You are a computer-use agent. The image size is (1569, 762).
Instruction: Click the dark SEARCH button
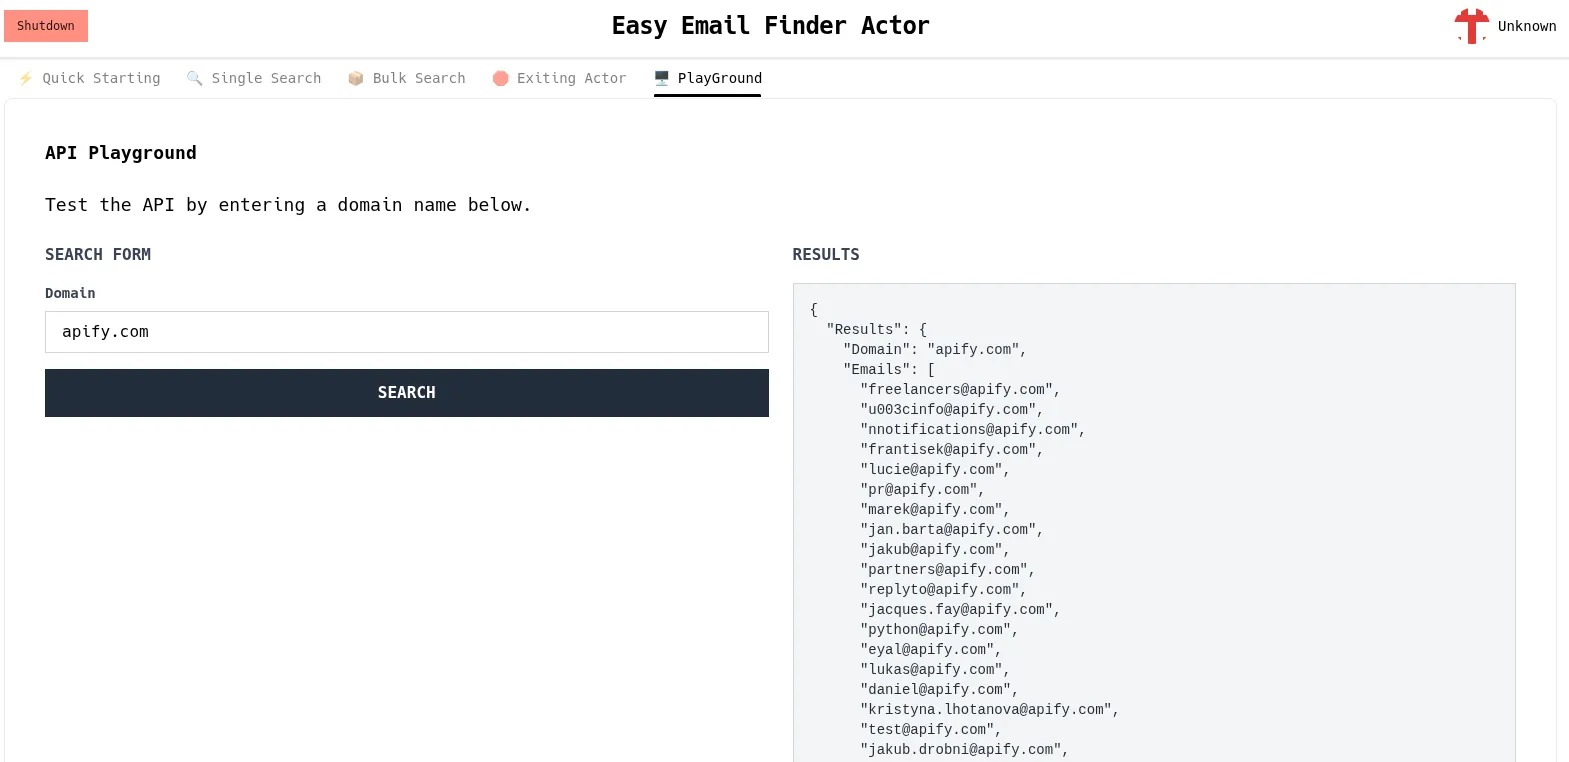click(406, 393)
